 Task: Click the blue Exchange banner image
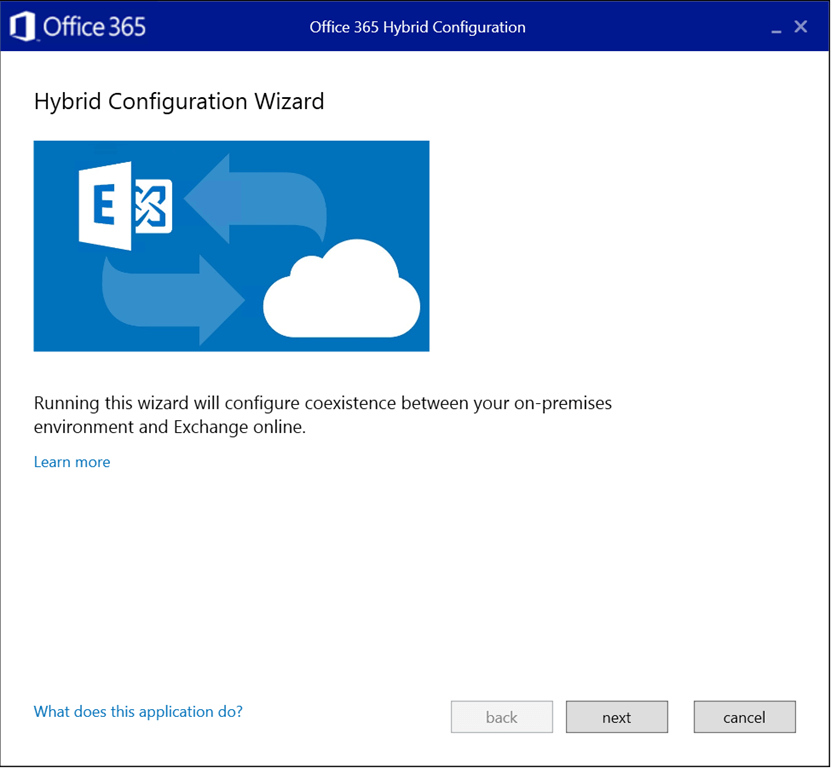[x=231, y=246]
